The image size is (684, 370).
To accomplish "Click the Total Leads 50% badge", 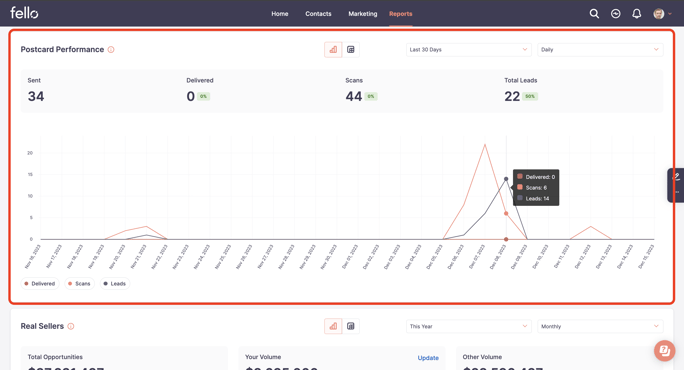I will 530,96.
